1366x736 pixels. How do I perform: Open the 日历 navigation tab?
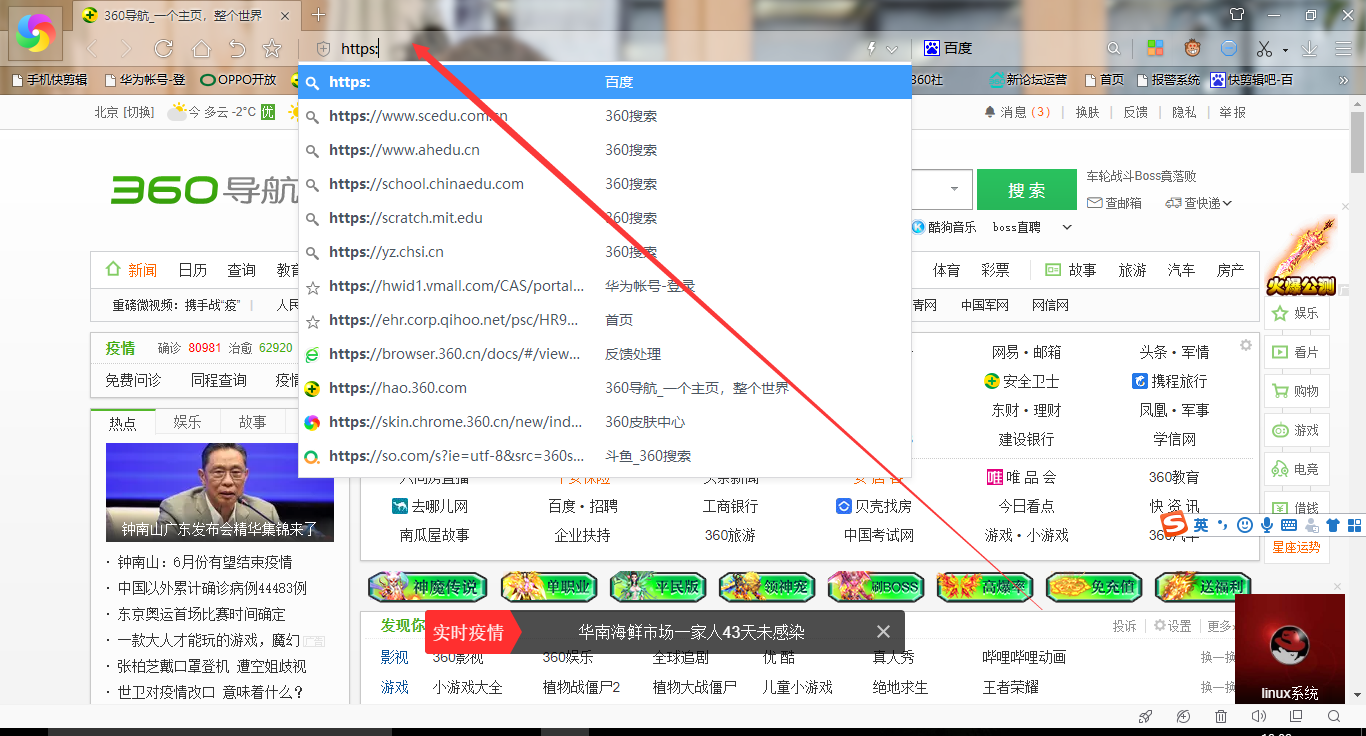coord(193,270)
